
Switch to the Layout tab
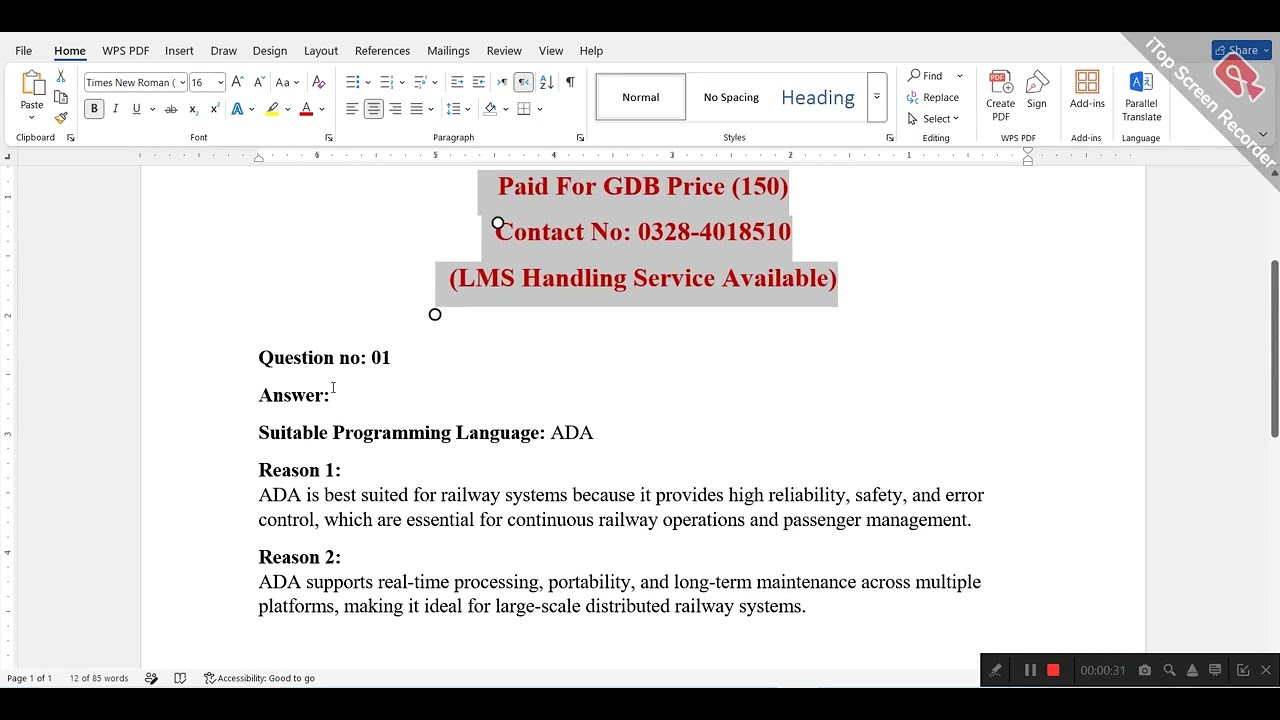(321, 50)
